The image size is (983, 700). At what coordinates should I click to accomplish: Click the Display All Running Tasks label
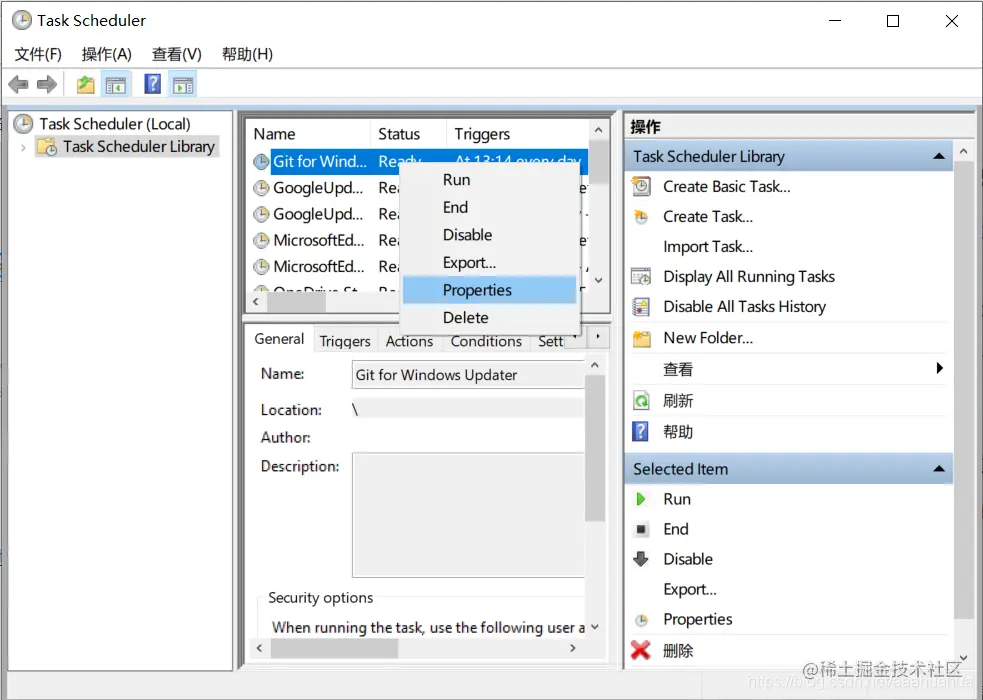point(749,276)
